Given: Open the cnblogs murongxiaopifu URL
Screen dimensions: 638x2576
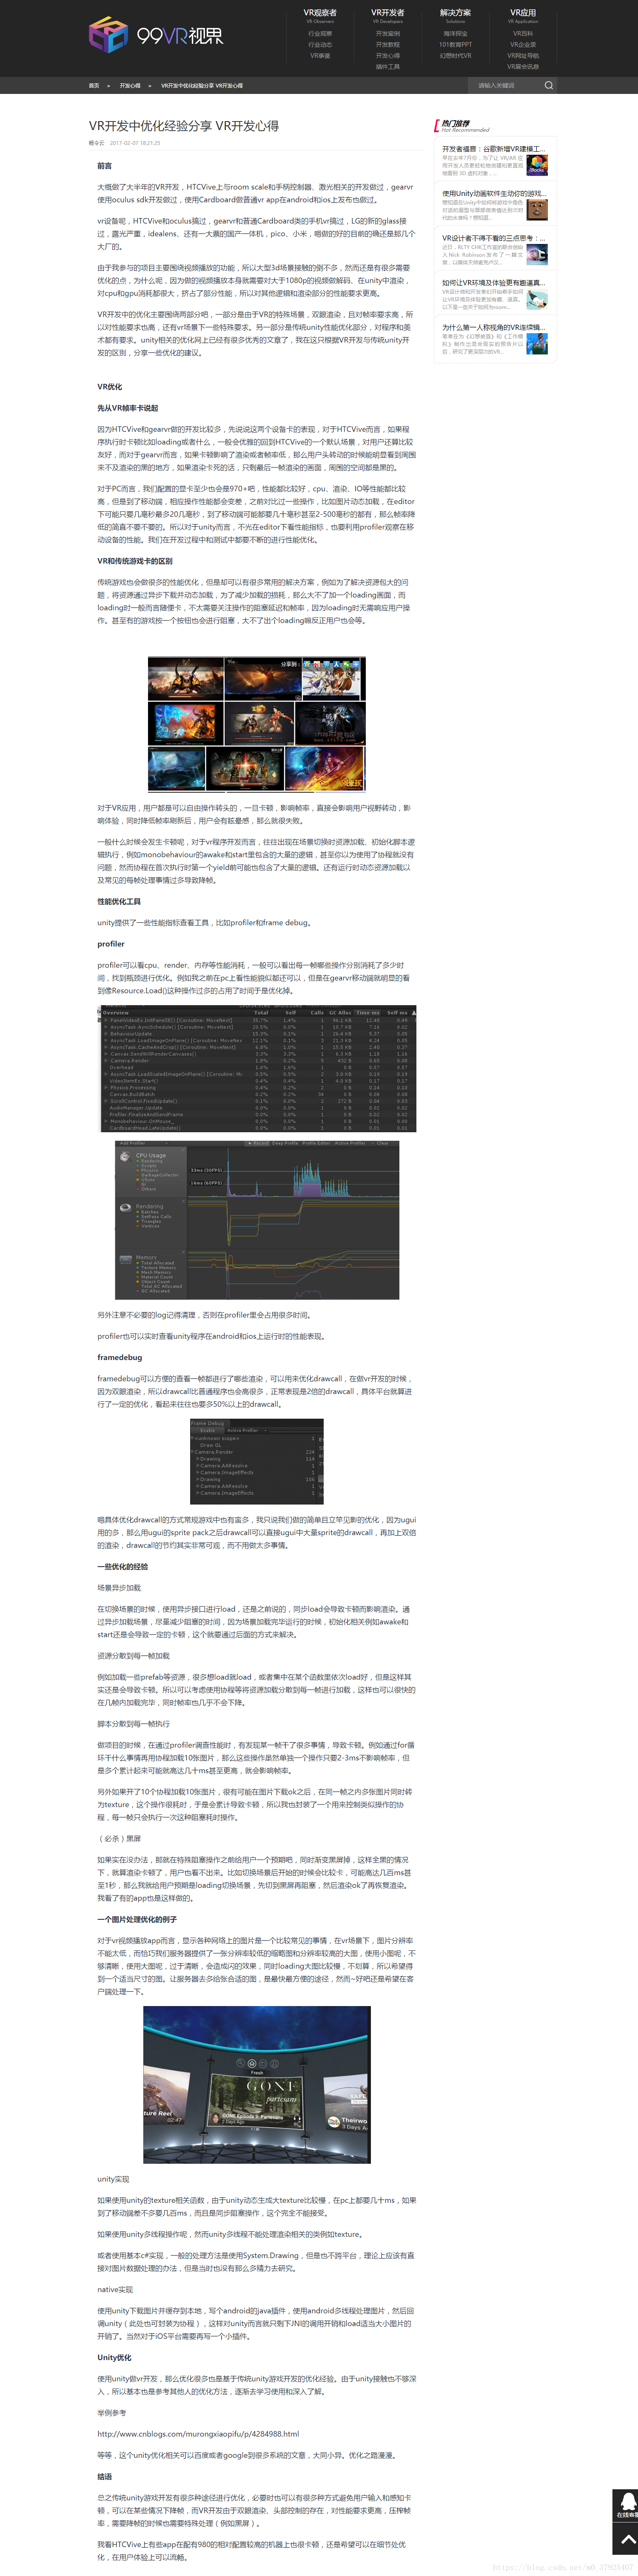Looking at the screenshot, I should [198, 2434].
